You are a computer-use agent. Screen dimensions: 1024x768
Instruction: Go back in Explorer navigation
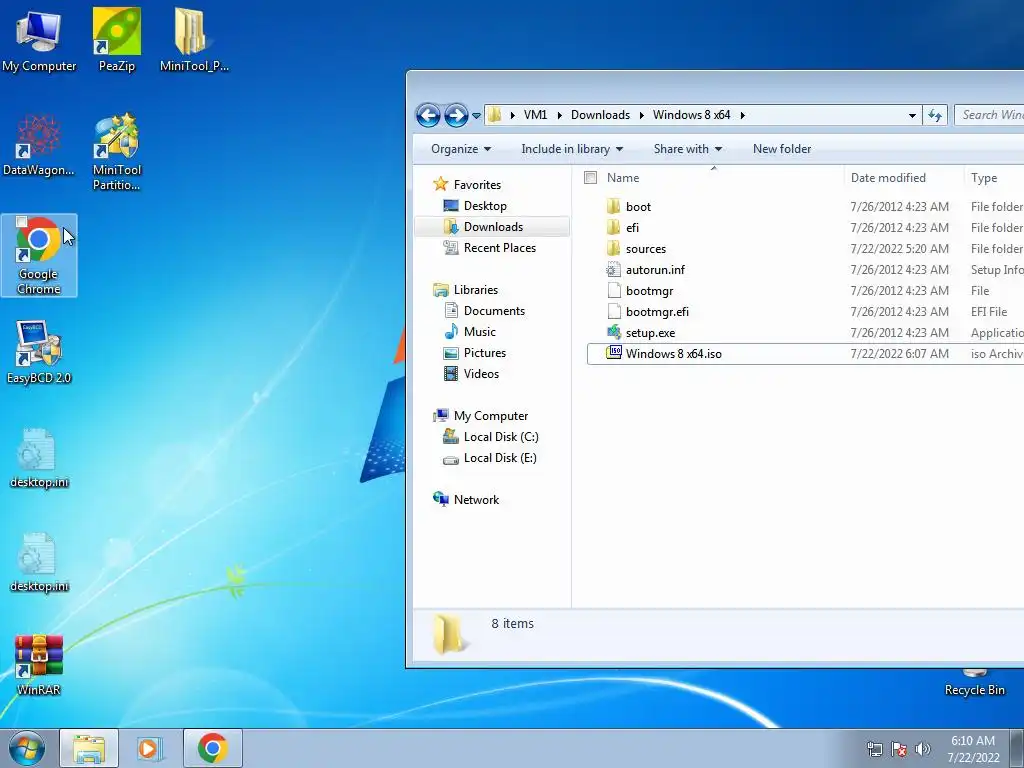click(428, 116)
